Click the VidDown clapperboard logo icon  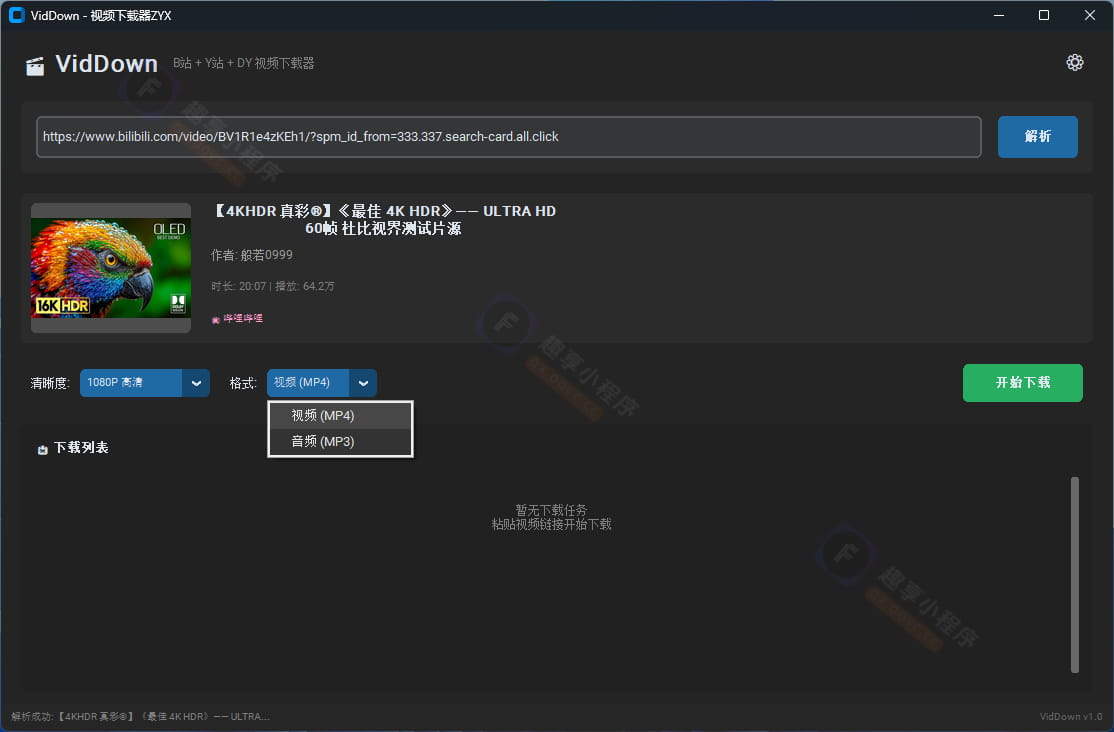pyautogui.click(x=36, y=63)
